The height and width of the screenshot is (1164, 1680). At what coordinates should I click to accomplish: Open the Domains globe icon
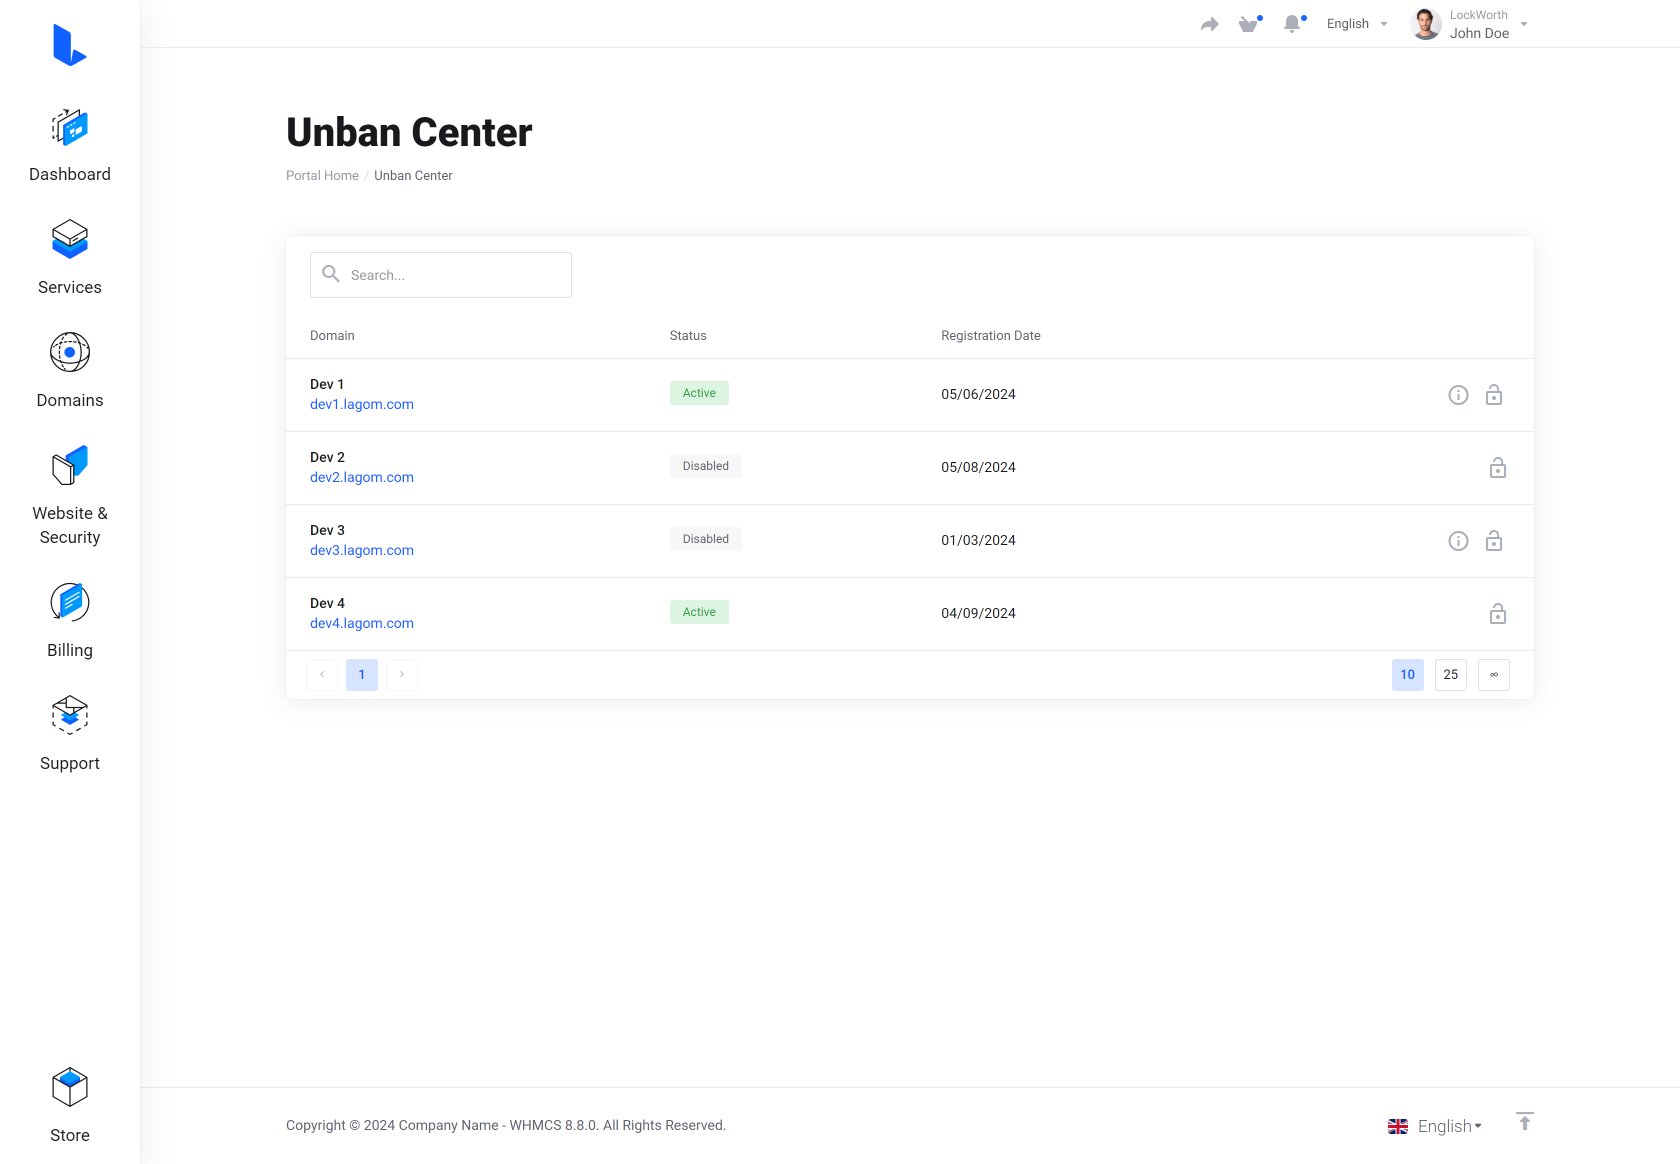coord(70,352)
